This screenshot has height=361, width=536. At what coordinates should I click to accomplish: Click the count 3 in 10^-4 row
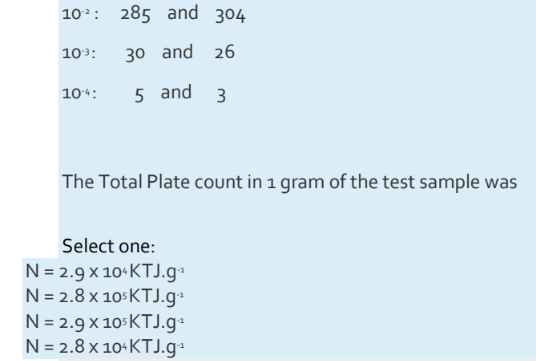click(222, 95)
